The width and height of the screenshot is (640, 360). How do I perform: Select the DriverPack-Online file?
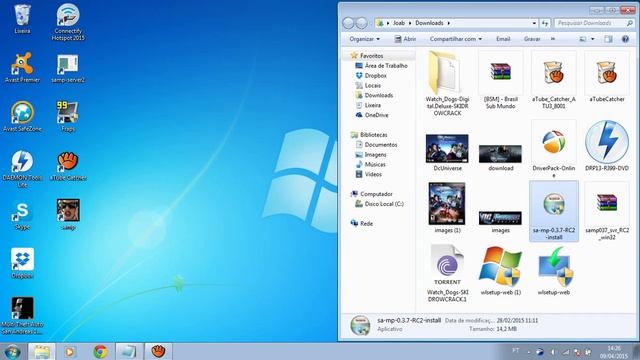[553, 149]
